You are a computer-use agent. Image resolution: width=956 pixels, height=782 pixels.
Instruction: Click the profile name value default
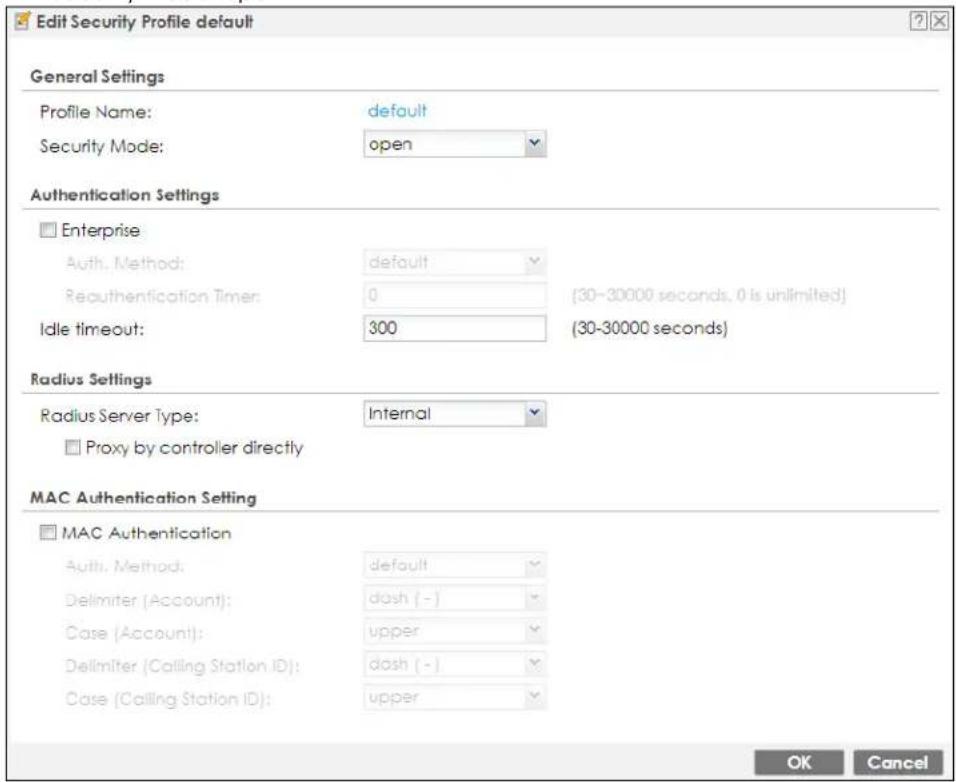(398, 111)
